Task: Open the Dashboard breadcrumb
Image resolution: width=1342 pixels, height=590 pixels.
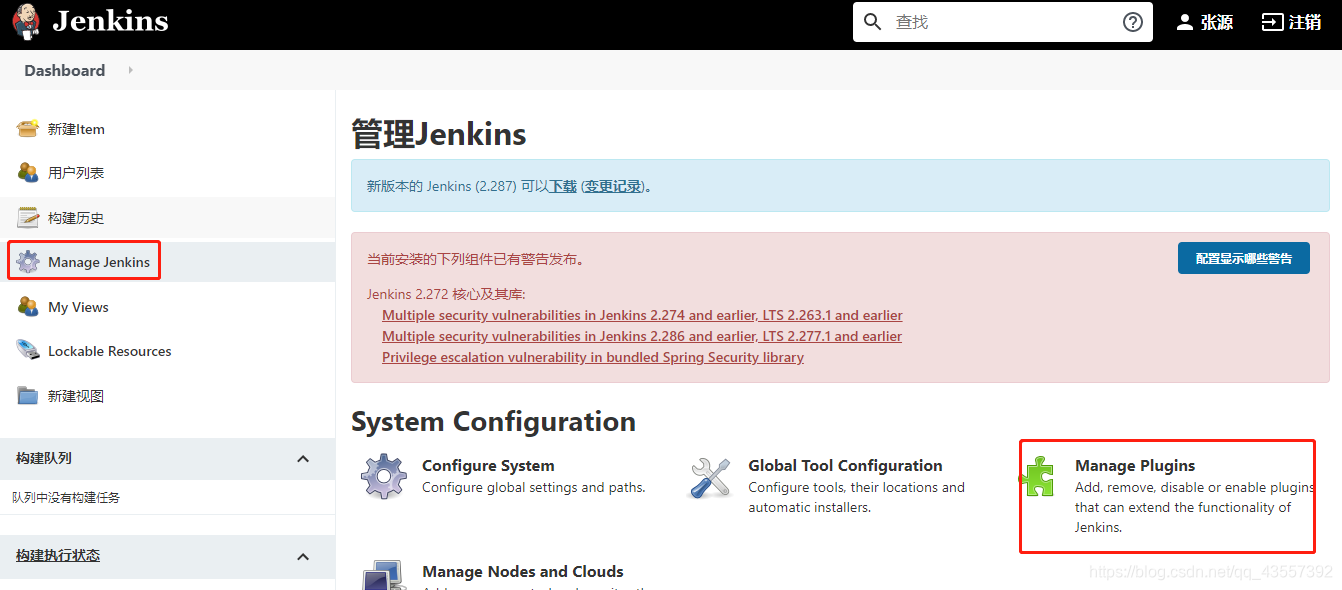Action: (65, 70)
